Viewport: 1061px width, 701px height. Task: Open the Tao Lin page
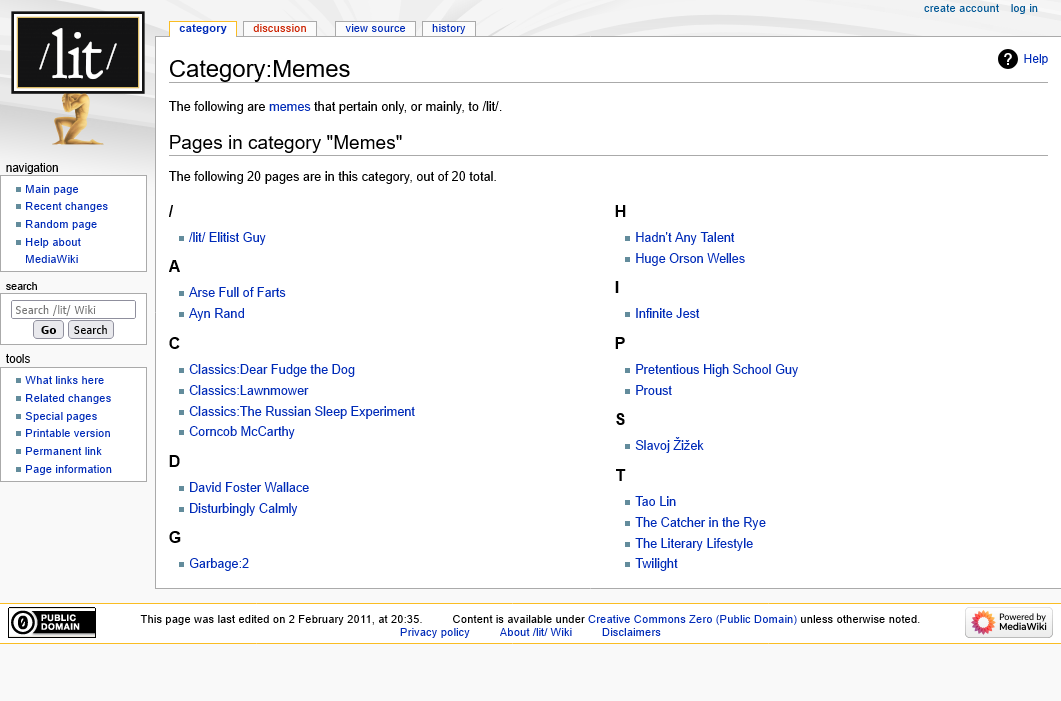pos(655,501)
